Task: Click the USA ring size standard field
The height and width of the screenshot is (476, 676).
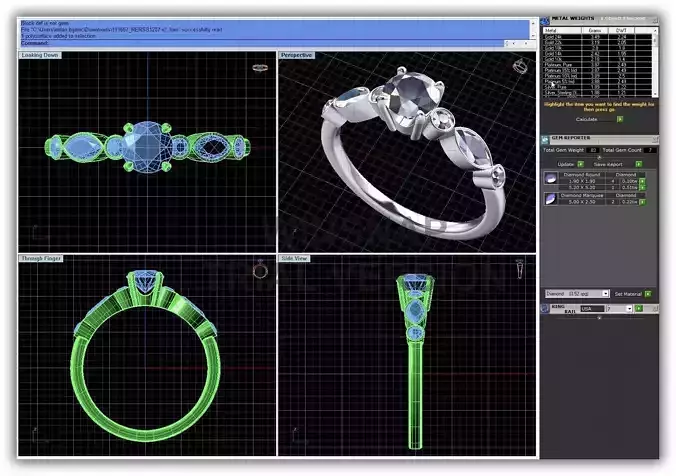Action: pos(592,308)
